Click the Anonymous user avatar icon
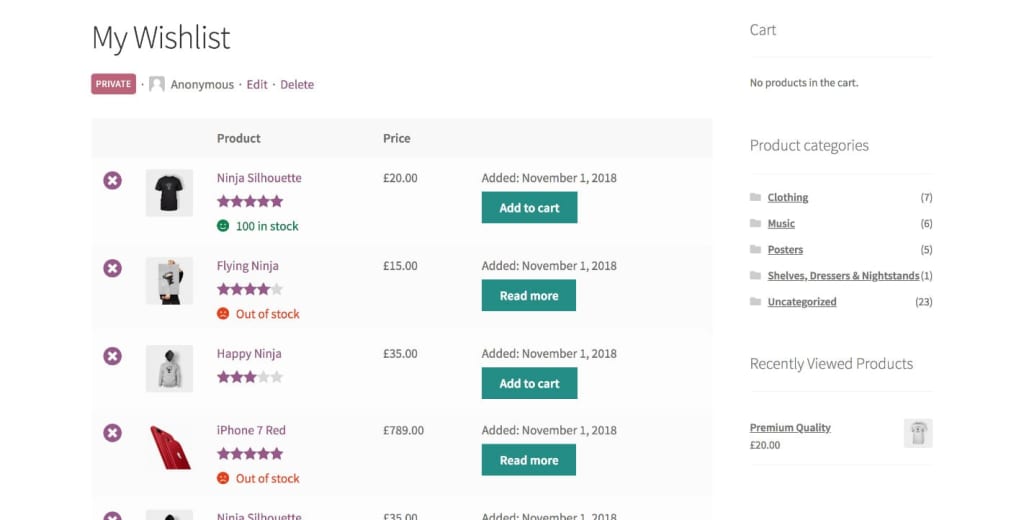This screenshot has height=520, width=1024. 157,84
